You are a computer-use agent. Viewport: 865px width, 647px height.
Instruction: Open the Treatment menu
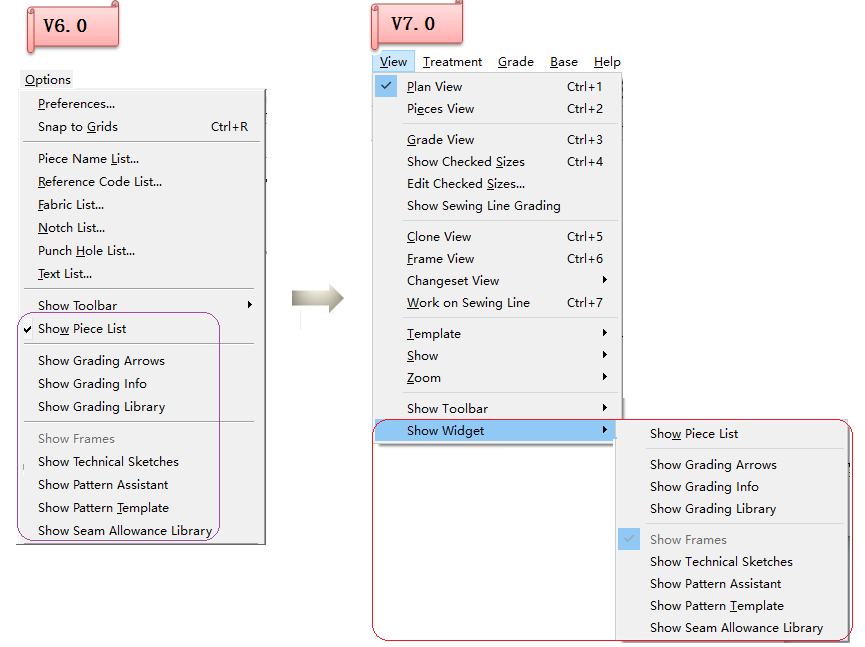point(452,62)
